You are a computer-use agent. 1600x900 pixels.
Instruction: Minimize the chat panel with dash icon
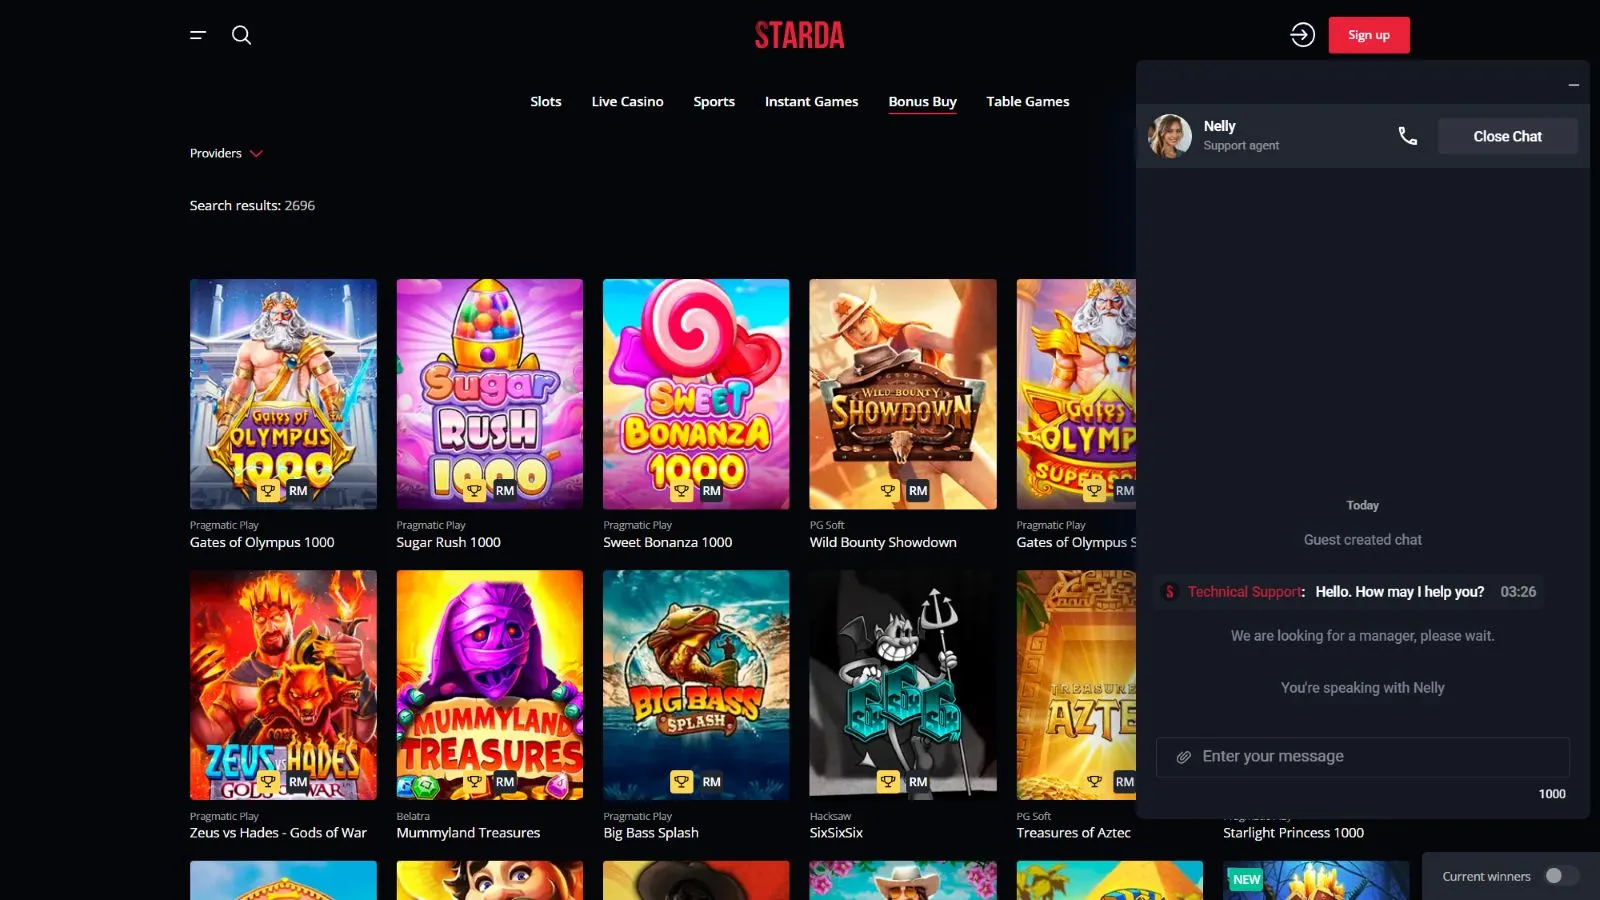(x=1573, y=85)
